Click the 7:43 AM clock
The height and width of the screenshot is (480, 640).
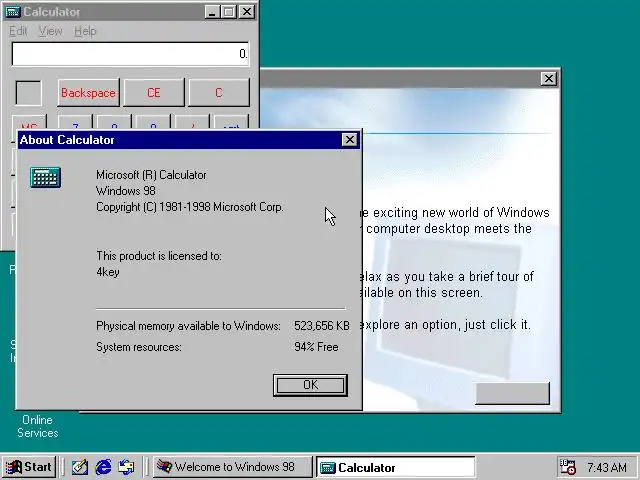click(607, 467)
